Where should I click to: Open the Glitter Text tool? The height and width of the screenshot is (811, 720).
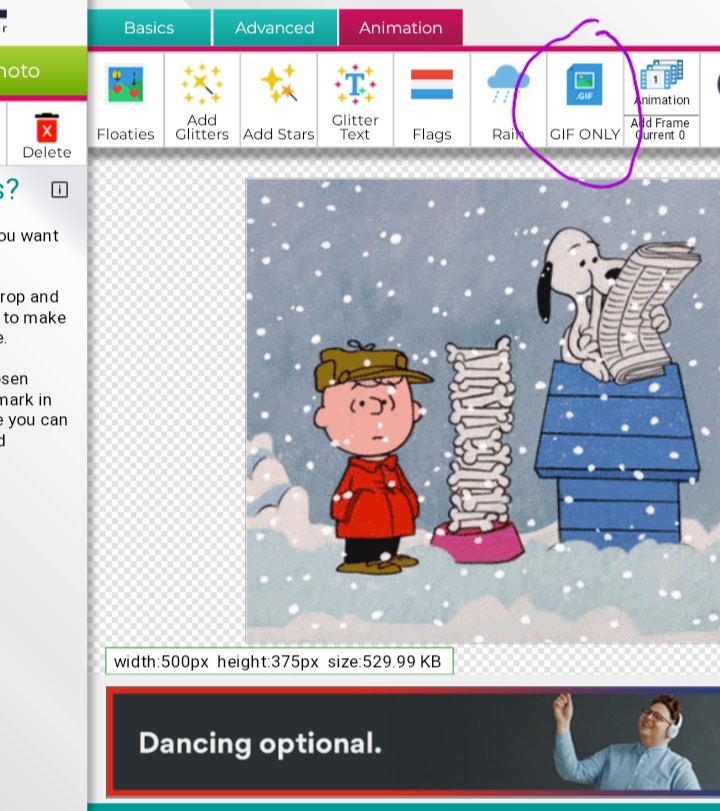click(355, 100)
